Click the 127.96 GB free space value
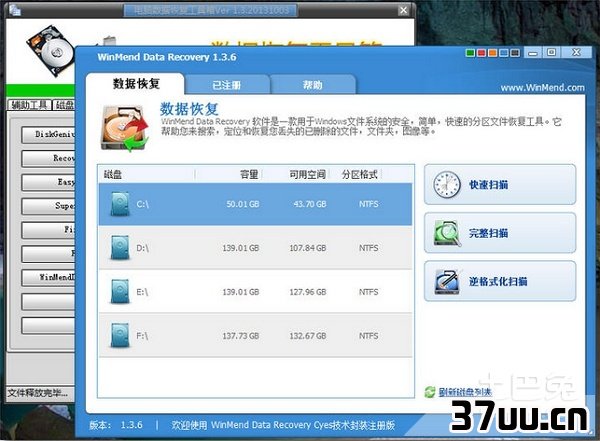The height and width of the screenshot is (441, 600). point(308,292)
